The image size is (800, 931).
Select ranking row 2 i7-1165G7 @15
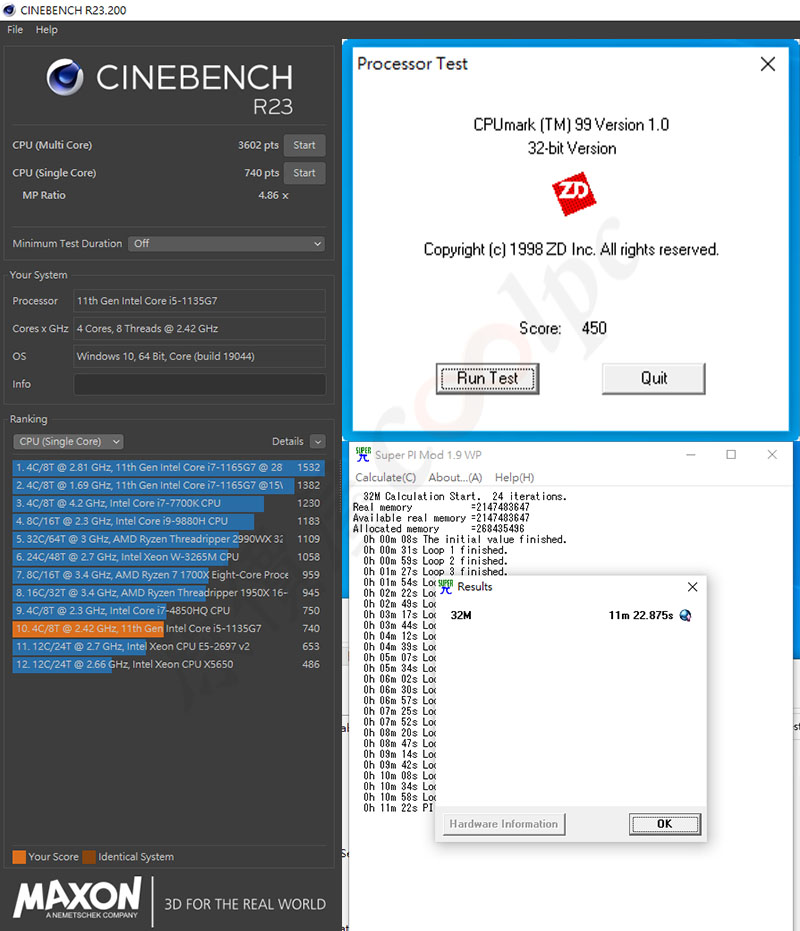[x=169, y=486]
